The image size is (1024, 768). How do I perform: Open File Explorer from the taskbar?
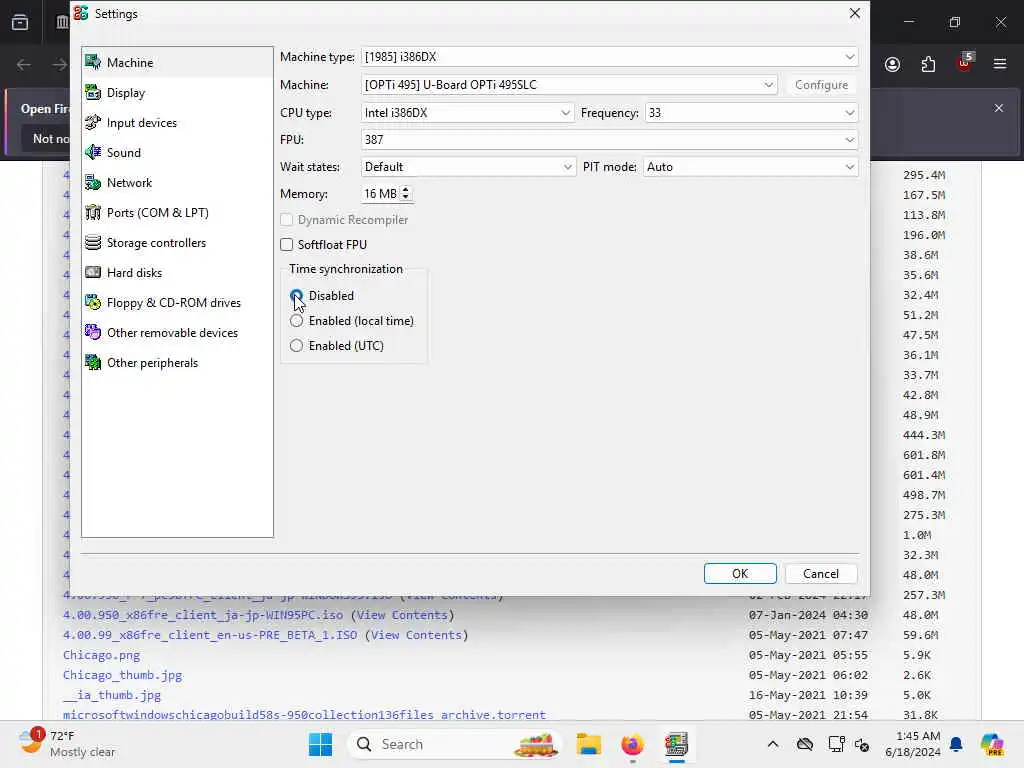pyautogui.click(x=588, y=744)
